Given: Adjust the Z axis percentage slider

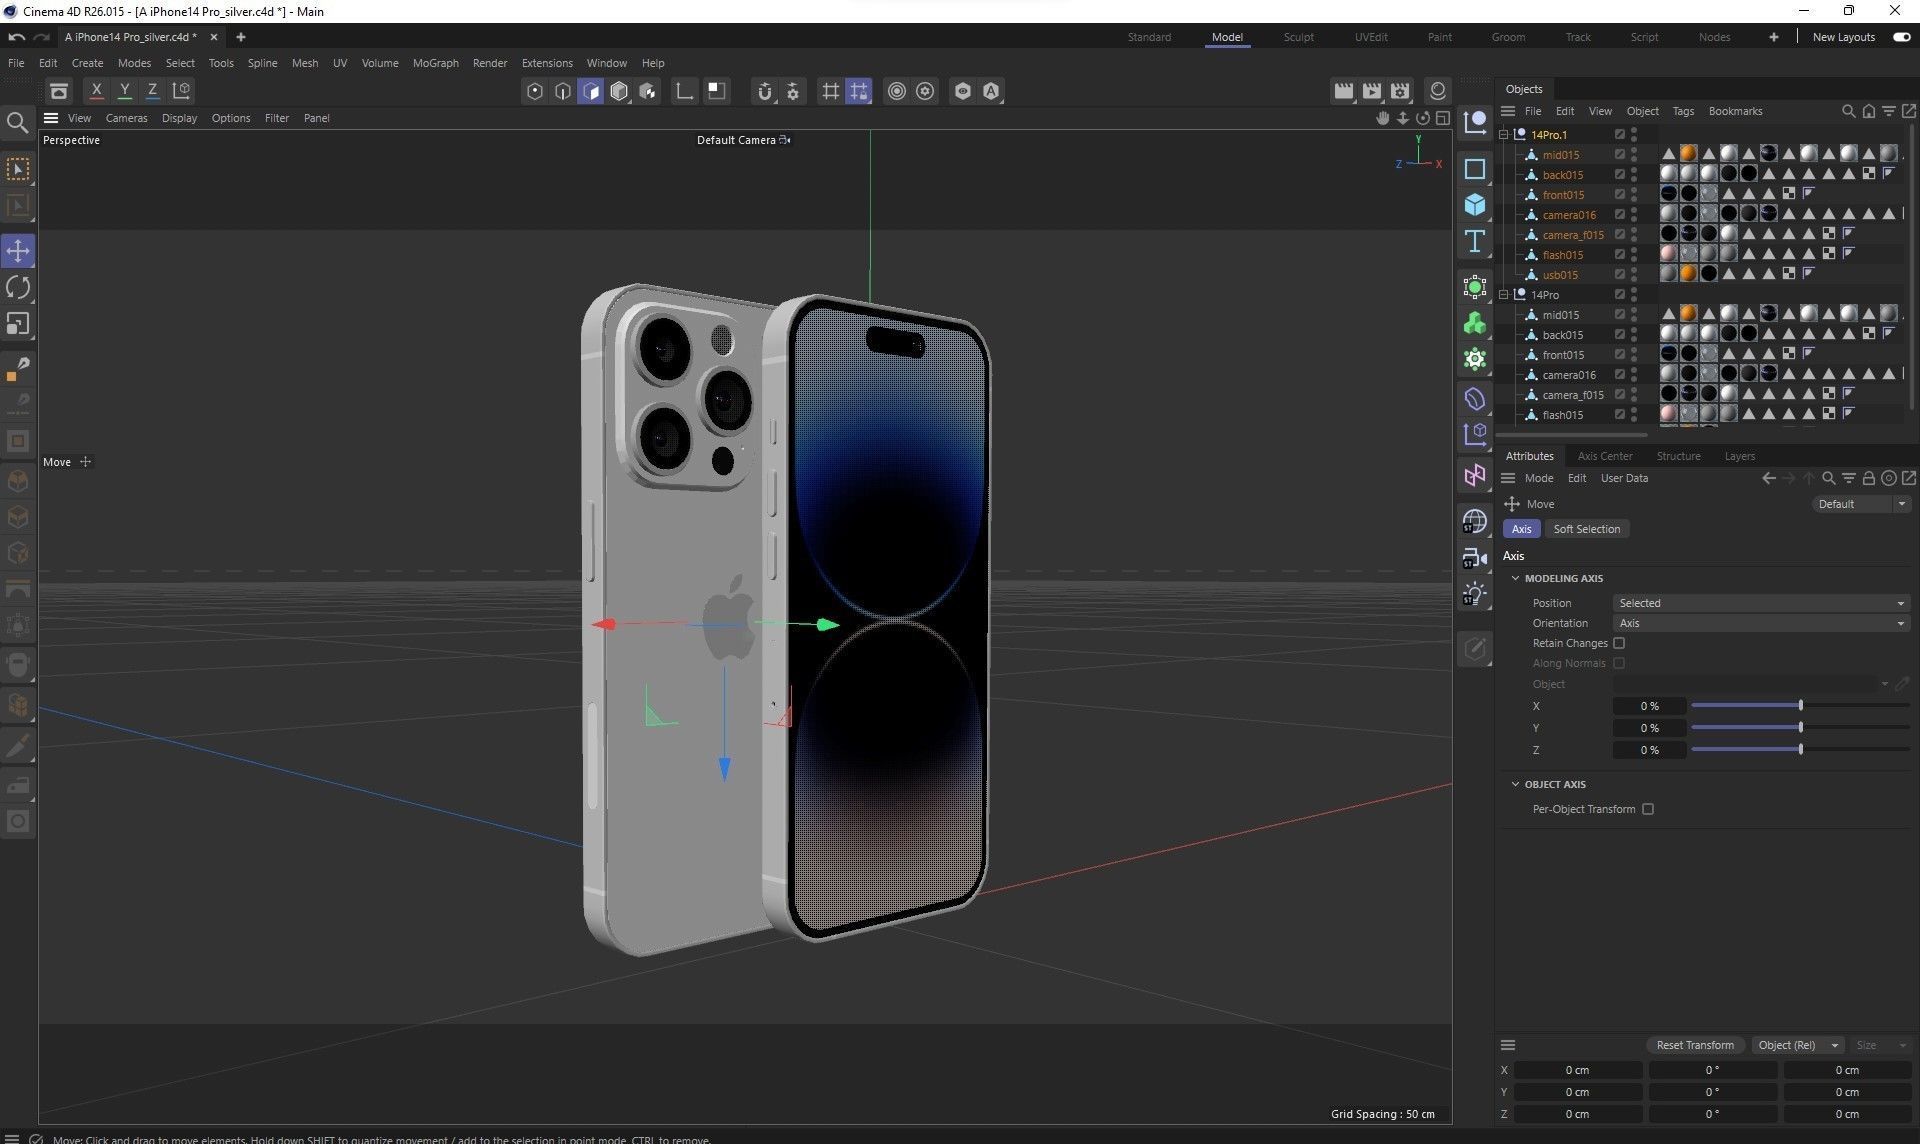Looking at the screenshot, I should click(x=1800, y=750).
